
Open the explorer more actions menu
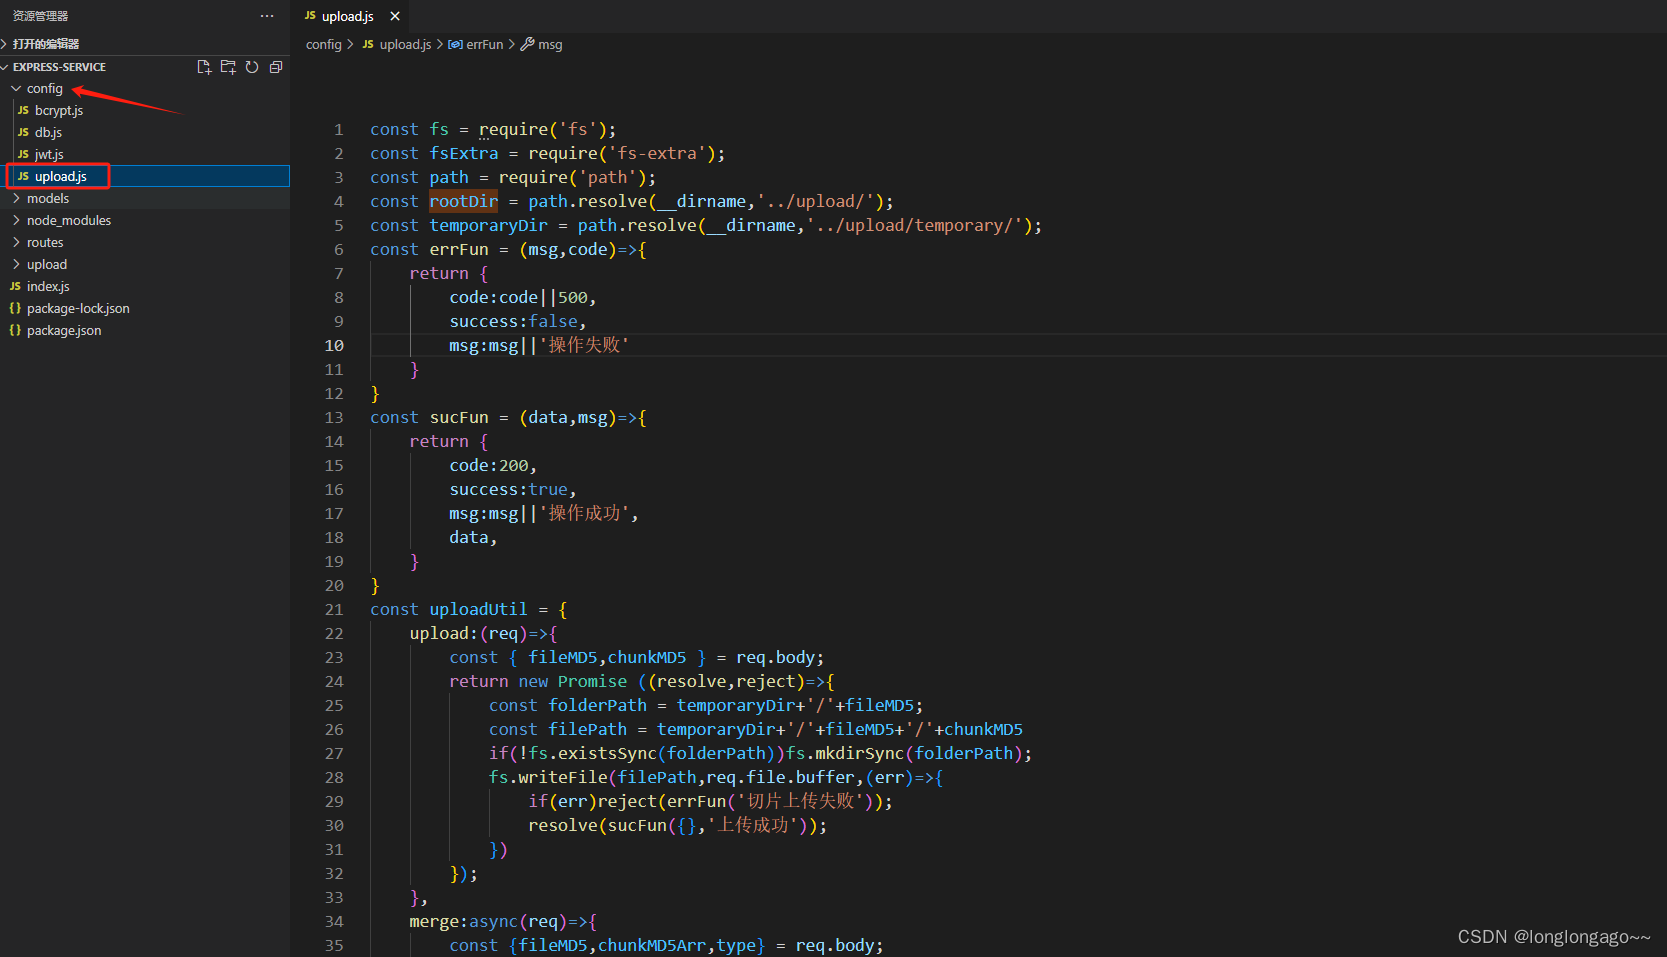(266, 16)
